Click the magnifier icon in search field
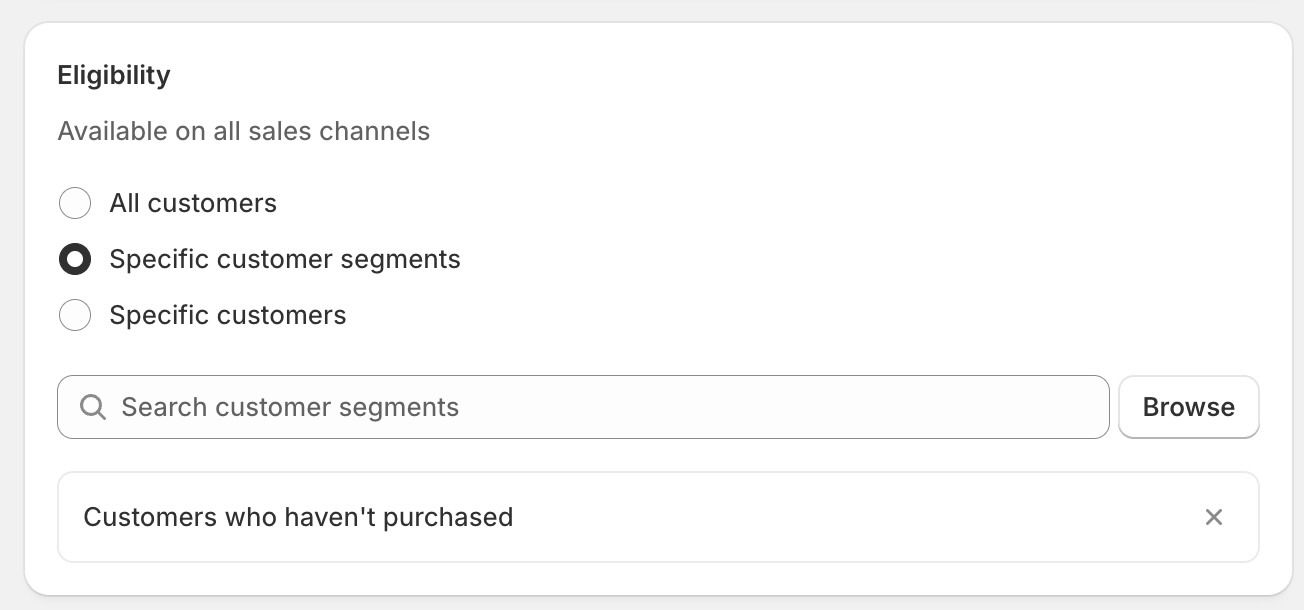The height and width of the screenshot is (610, 1304). pos(93,407)
